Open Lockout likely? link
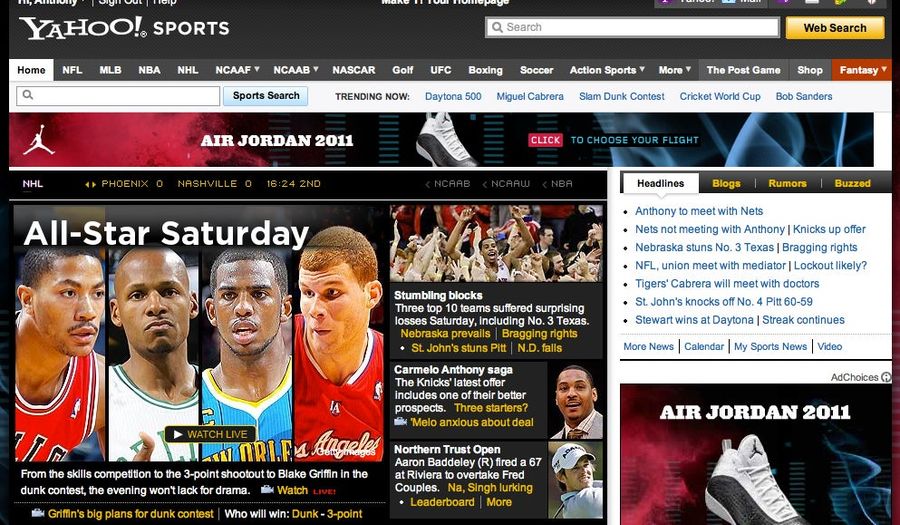Image resolution: width=900 pixels, height=525 pixels. (831, 266)
